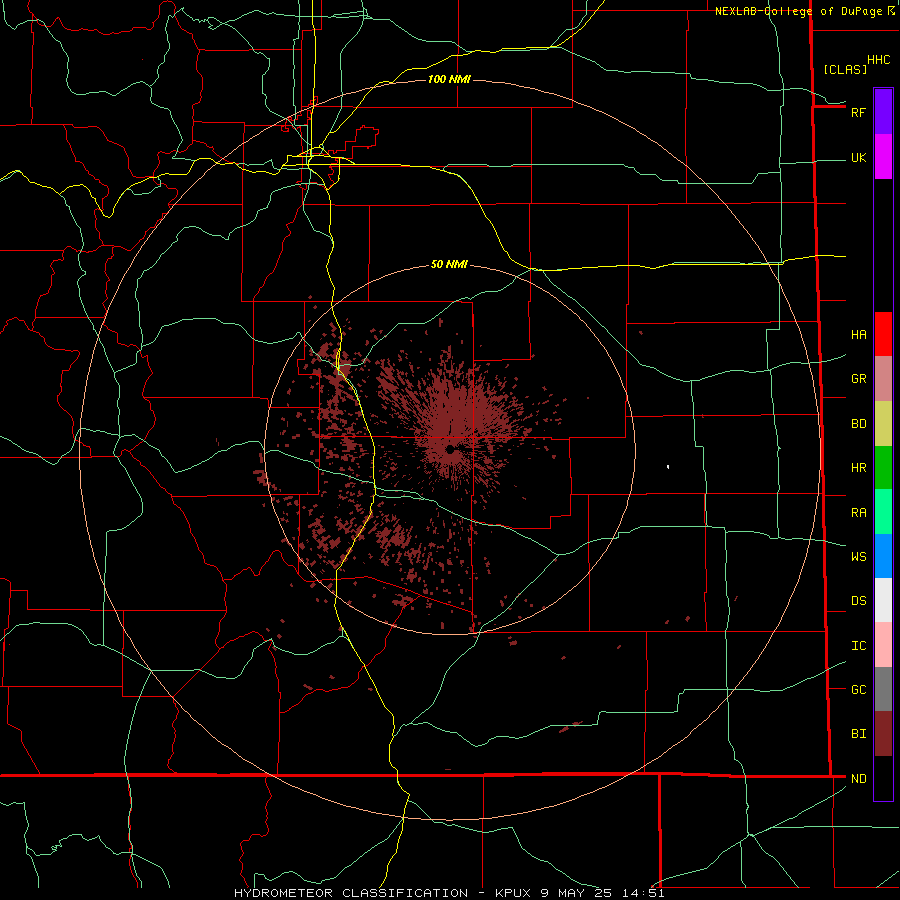900x900 pixels.
Task: Click the aqua RA legend swatch
Action: pos(883,512)
